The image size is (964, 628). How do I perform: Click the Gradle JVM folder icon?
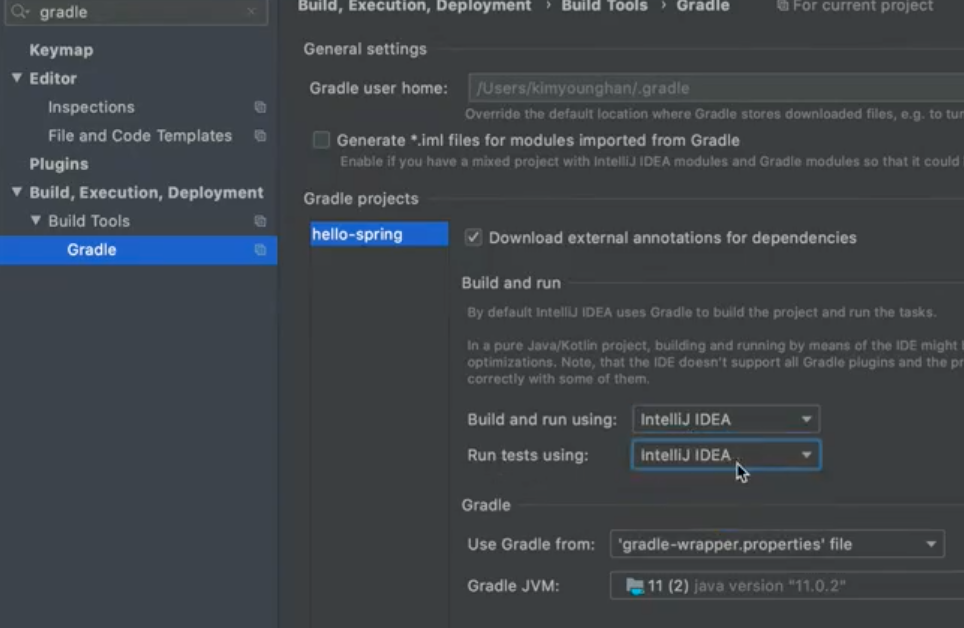(634, 586)
